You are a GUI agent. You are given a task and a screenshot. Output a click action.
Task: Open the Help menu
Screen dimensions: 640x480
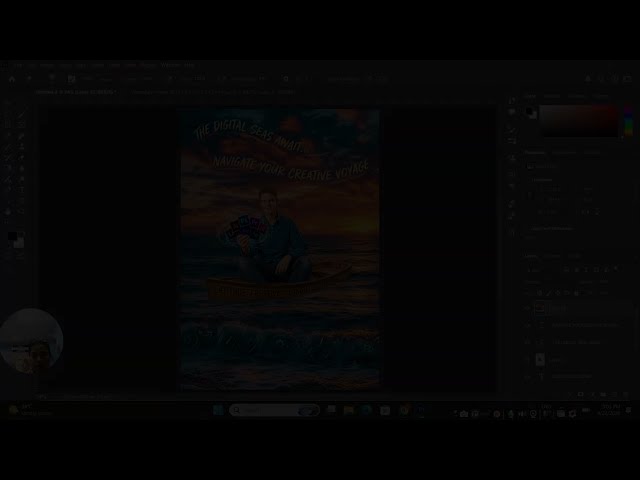point(189,65)
